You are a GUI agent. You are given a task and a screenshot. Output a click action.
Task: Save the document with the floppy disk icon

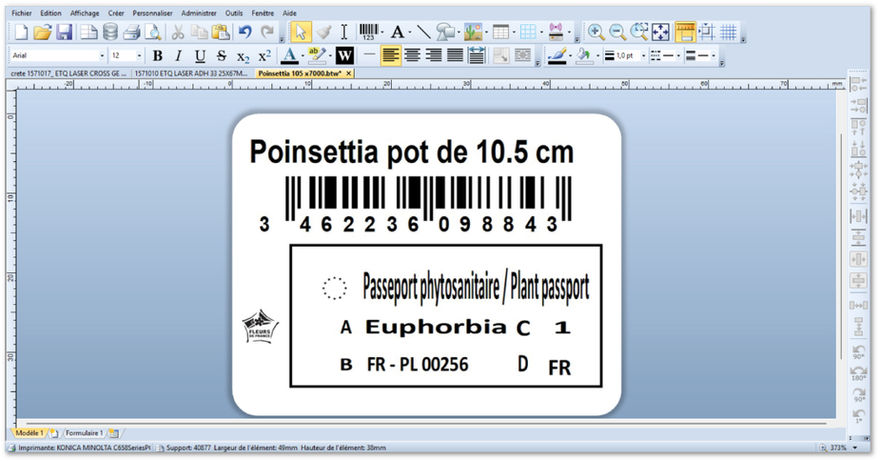[x=65, y=32]
